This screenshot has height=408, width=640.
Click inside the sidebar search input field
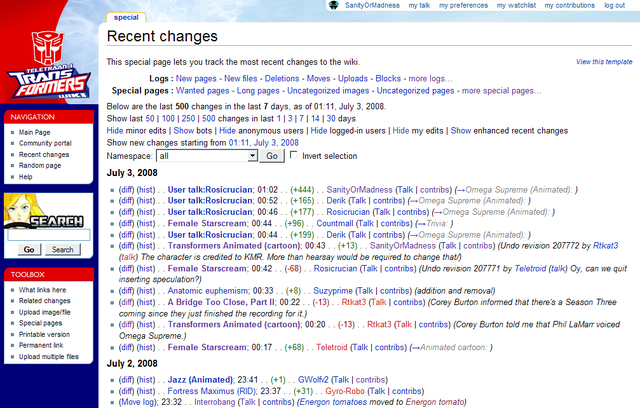point(49,235)
